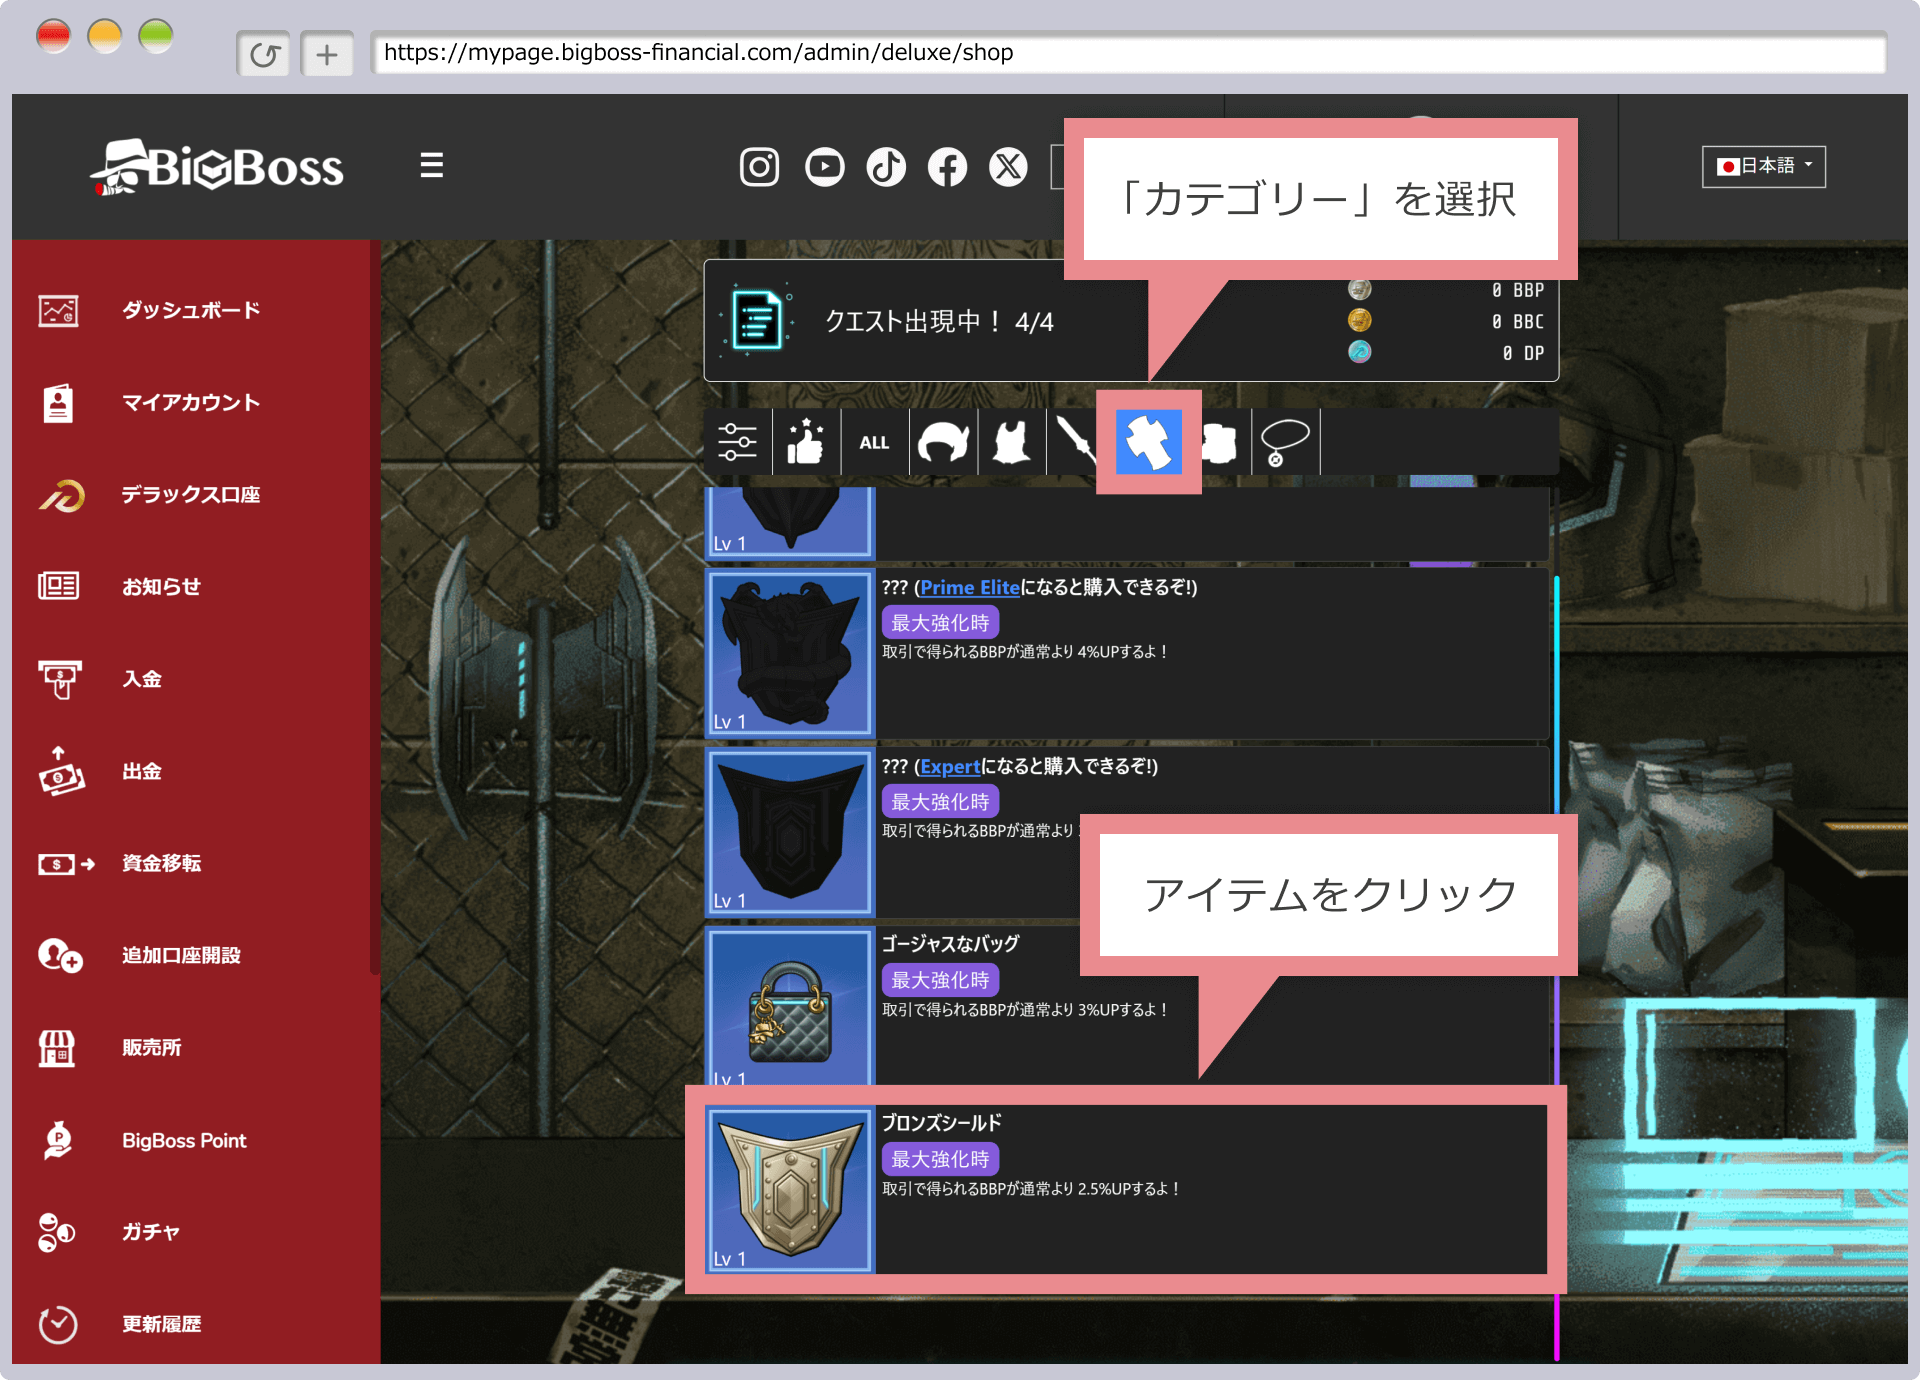1920x1380 pixels.
Task: Open the filter settings sliders icon
Action: pos(737,442)
